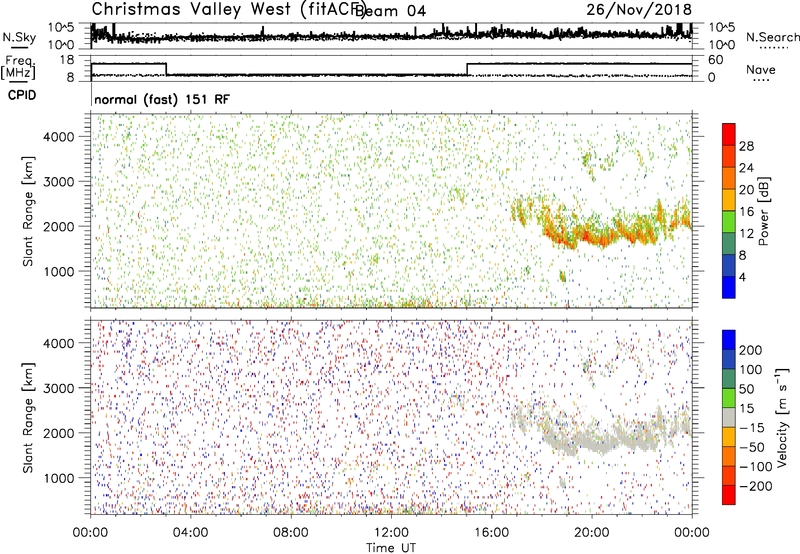Screen dimensions: 800x554
Task: Click the 'Power [dB]' colorbar title
Action: [x=764, y=211]
